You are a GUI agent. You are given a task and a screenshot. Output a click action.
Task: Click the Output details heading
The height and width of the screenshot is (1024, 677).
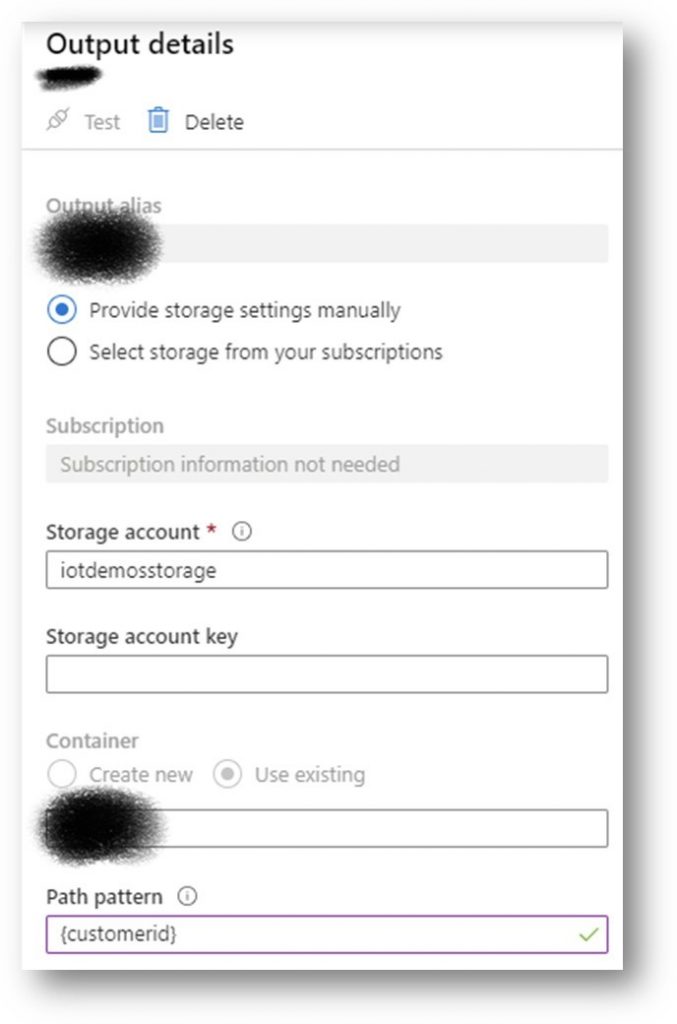click(140, 44)
